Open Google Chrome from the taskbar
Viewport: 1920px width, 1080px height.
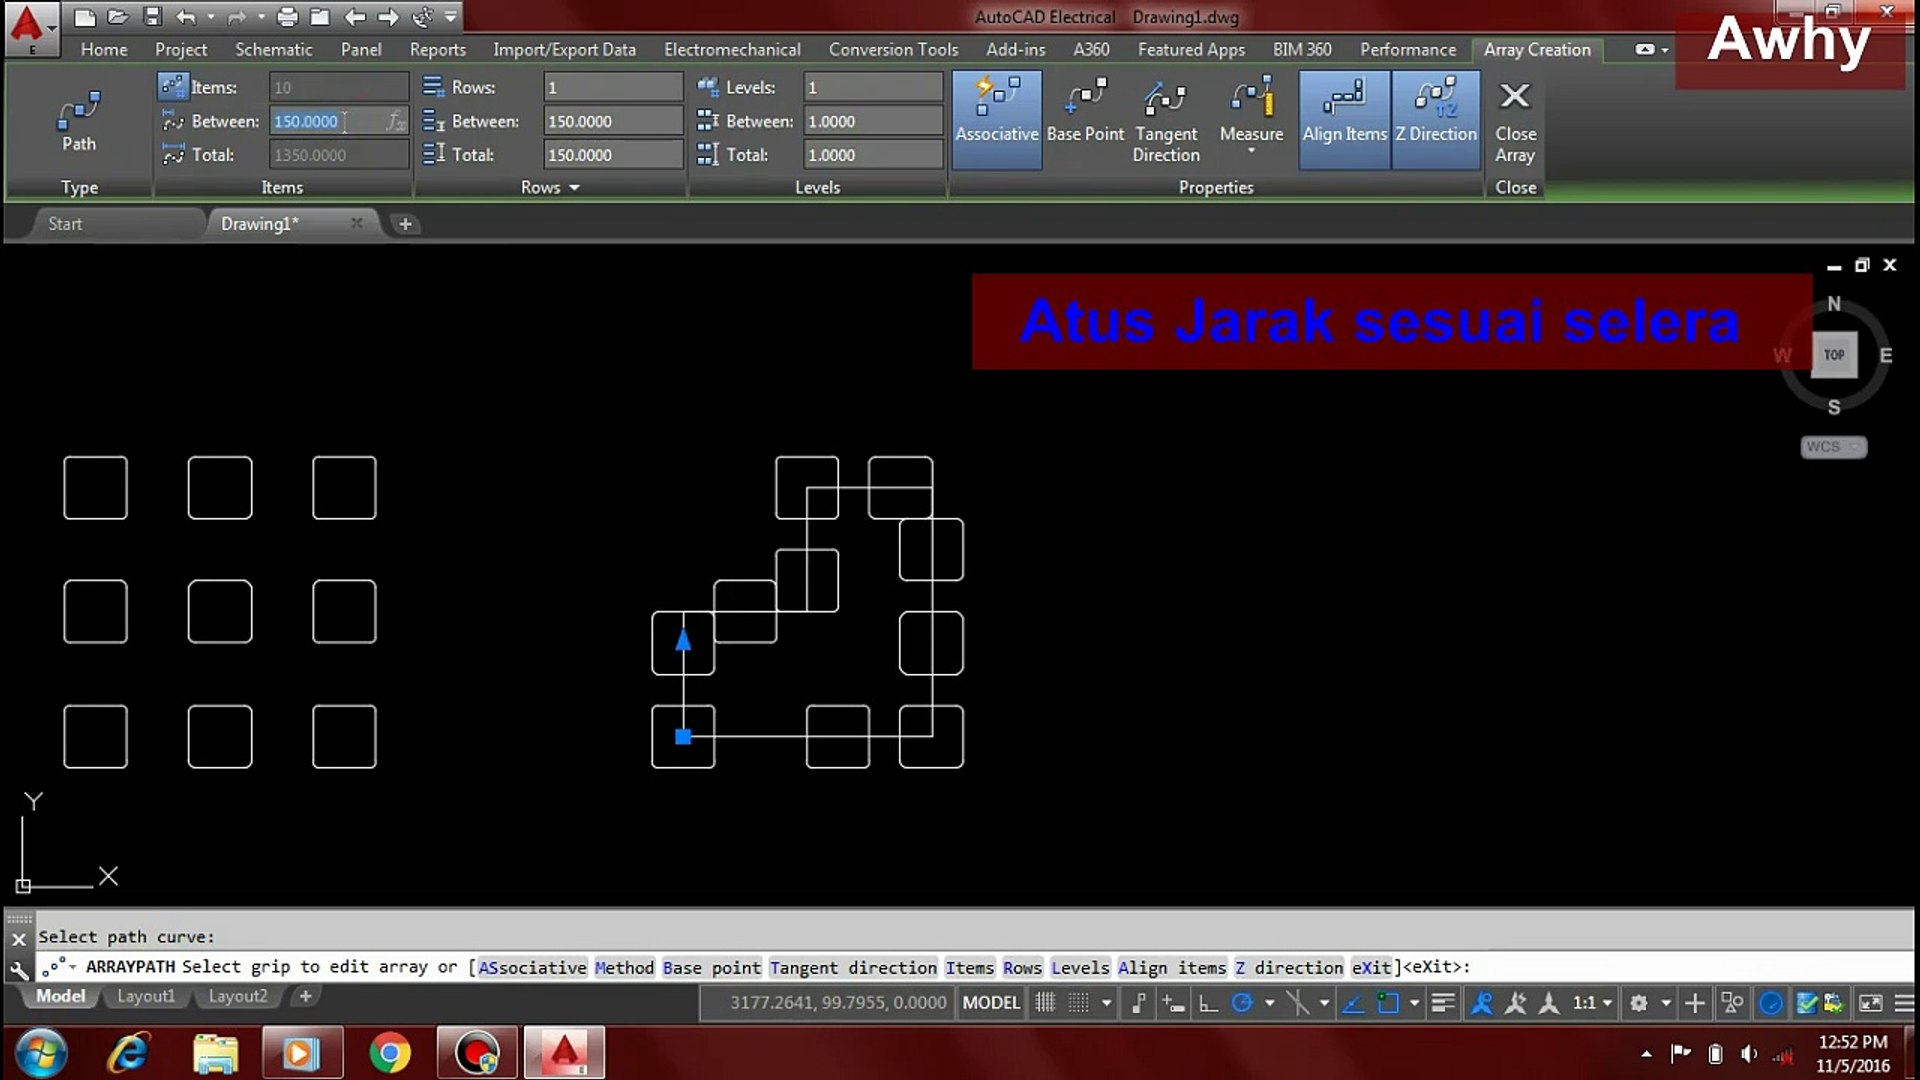tap(389, 1053)
